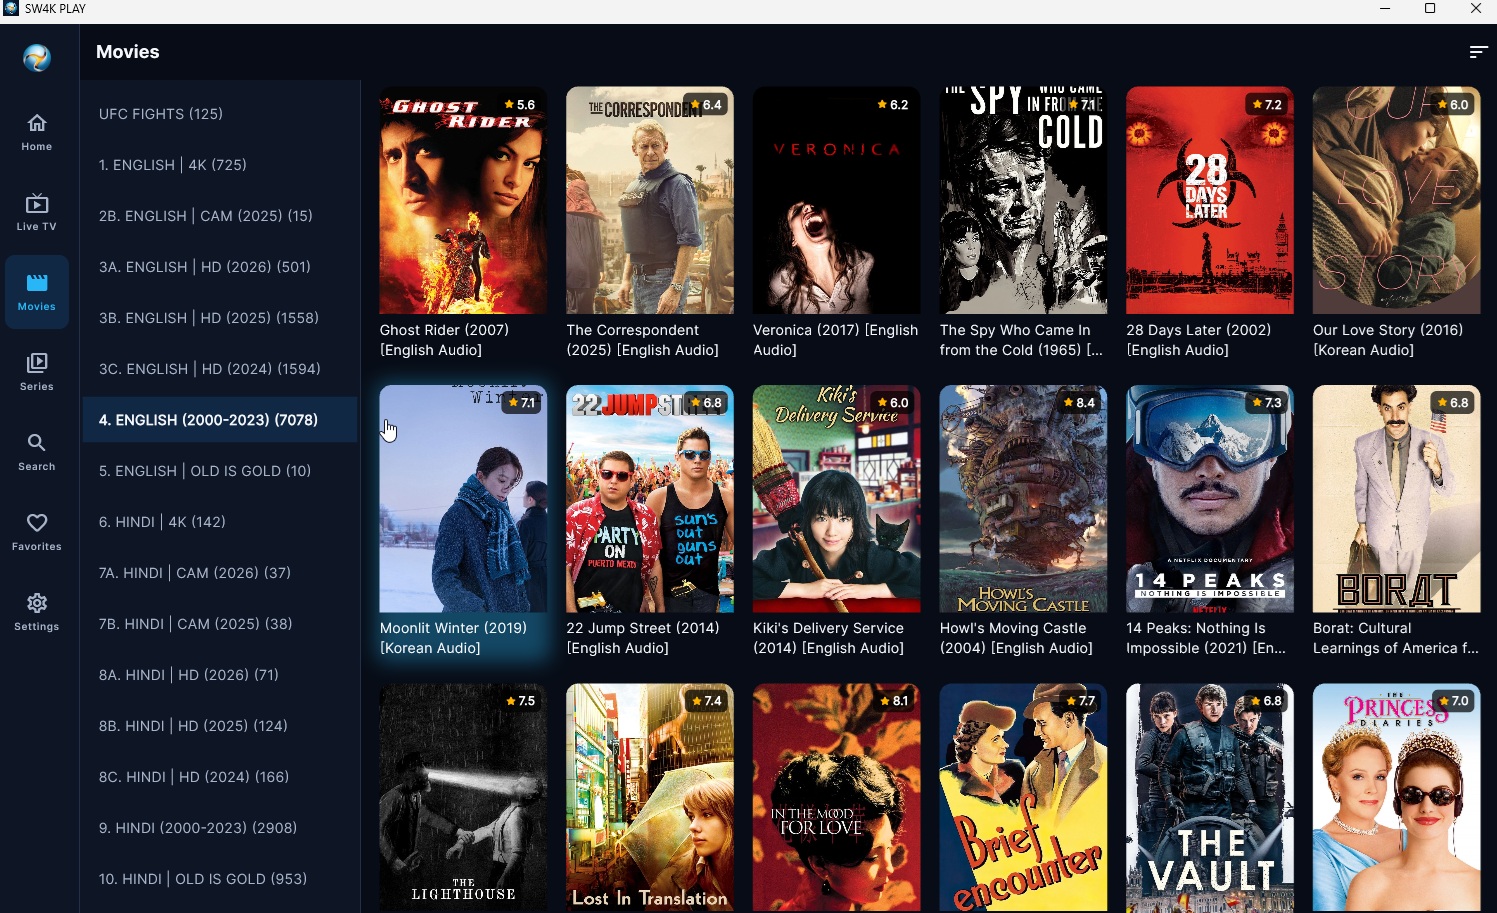Select 1. ENGLISH | 4K category
This screenshot has width=1497, height=913.
pos(220,165)
